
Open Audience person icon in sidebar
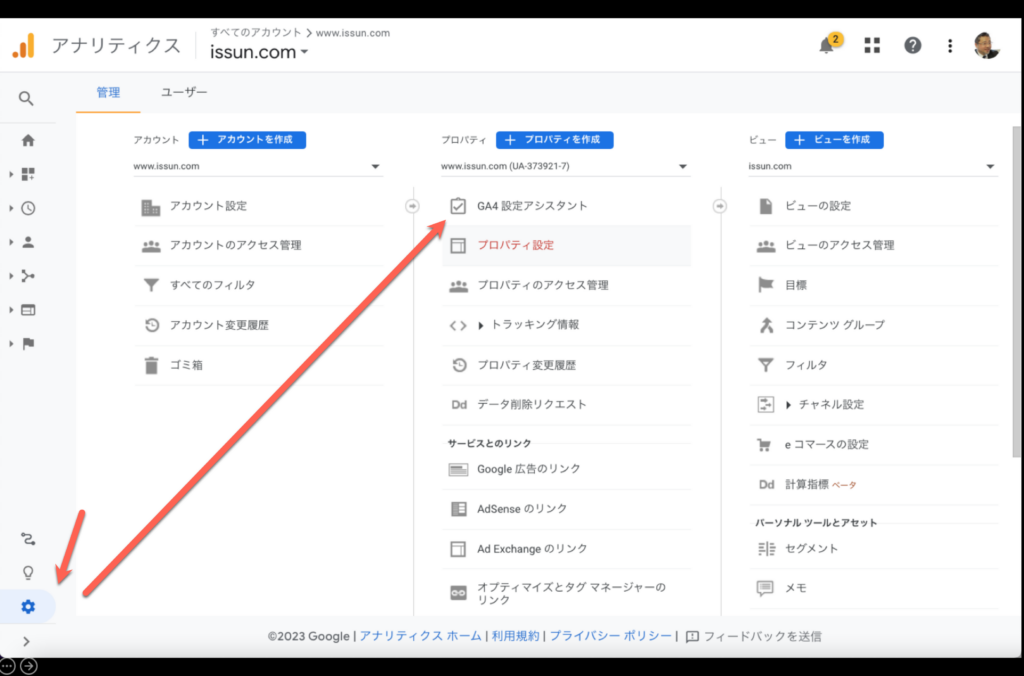point(28,242)
